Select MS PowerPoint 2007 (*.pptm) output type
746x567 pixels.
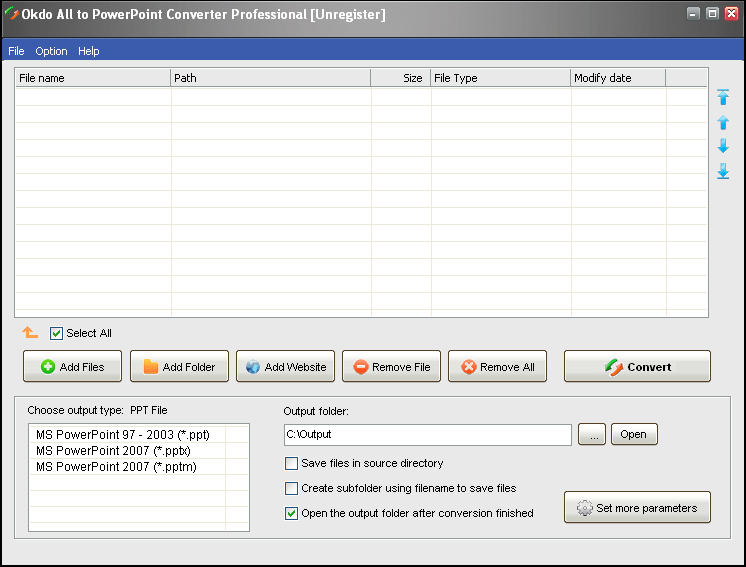(x=127, y=467)
